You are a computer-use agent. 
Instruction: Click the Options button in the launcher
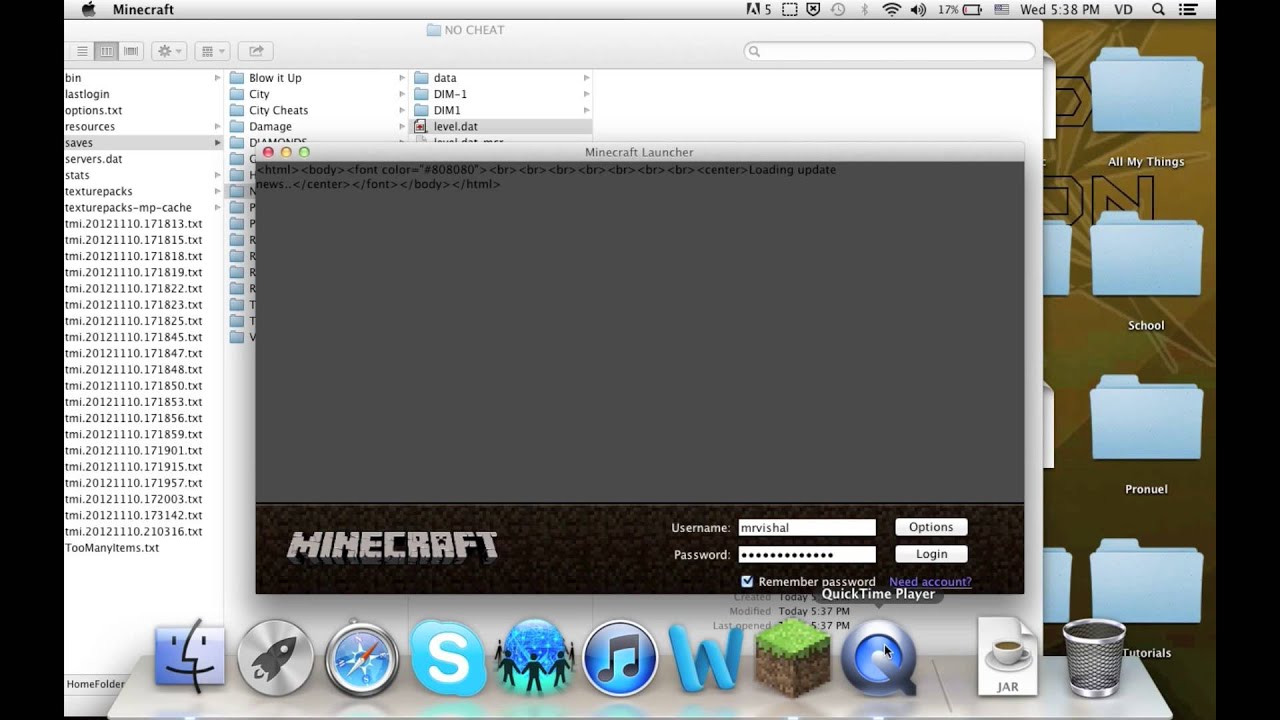tap(931, 527)
